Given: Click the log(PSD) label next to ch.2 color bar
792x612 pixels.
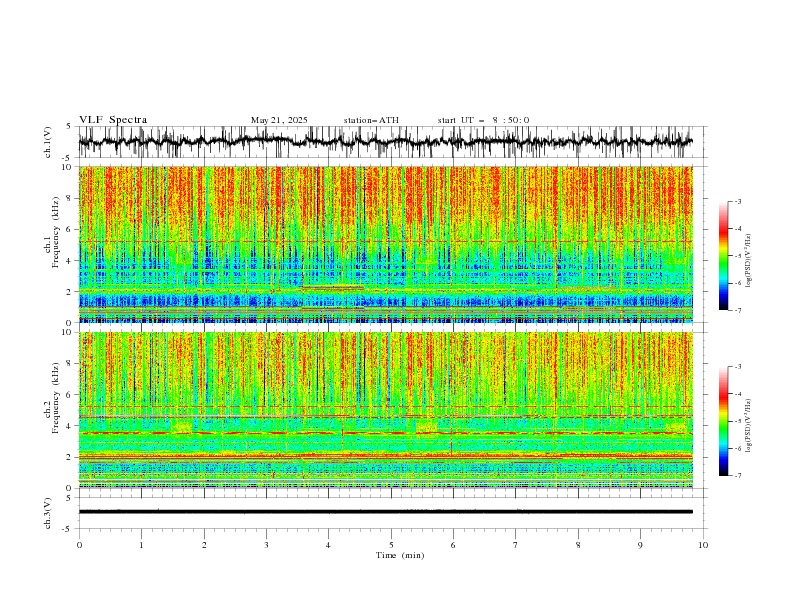Looking at the screenshot, I should pos(748,425).
